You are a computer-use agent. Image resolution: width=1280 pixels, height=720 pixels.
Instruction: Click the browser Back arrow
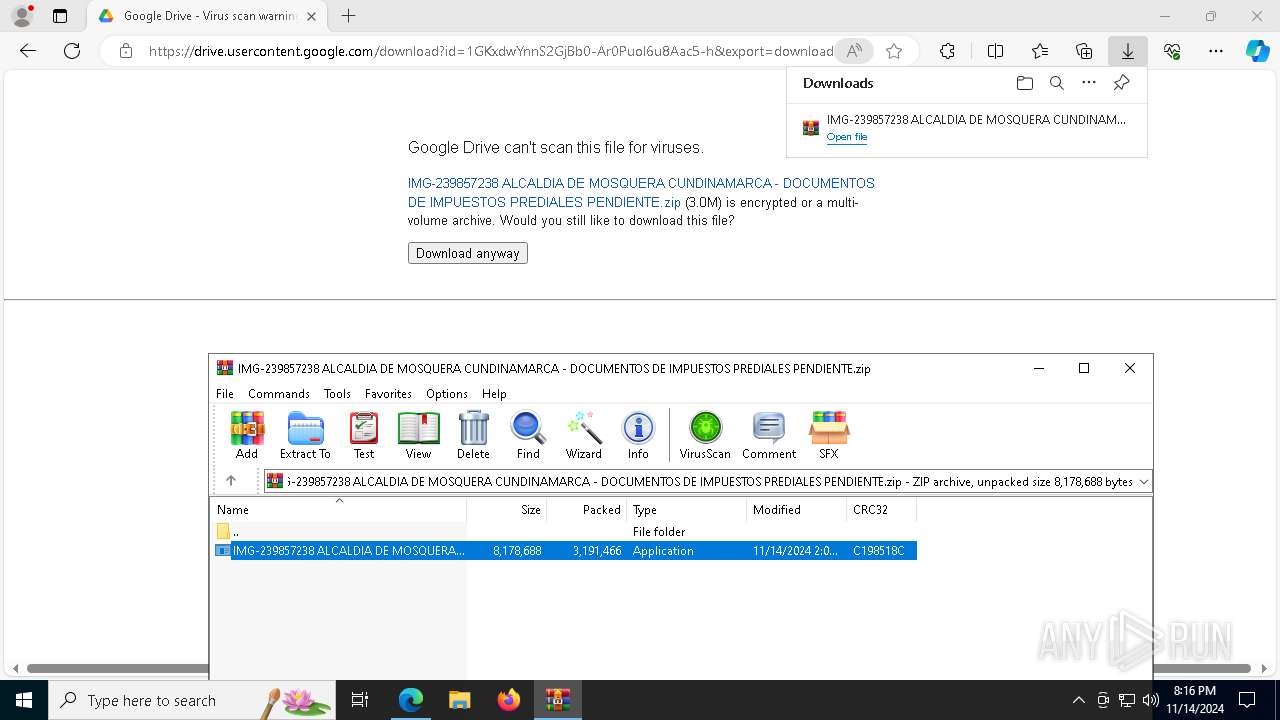tap(28, 51)
